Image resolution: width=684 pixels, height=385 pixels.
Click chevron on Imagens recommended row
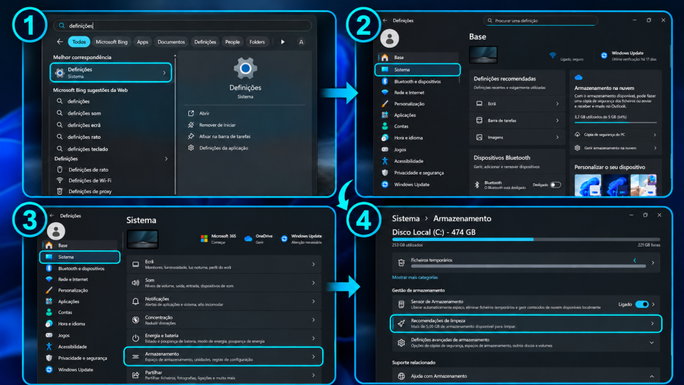click(557, 137)
